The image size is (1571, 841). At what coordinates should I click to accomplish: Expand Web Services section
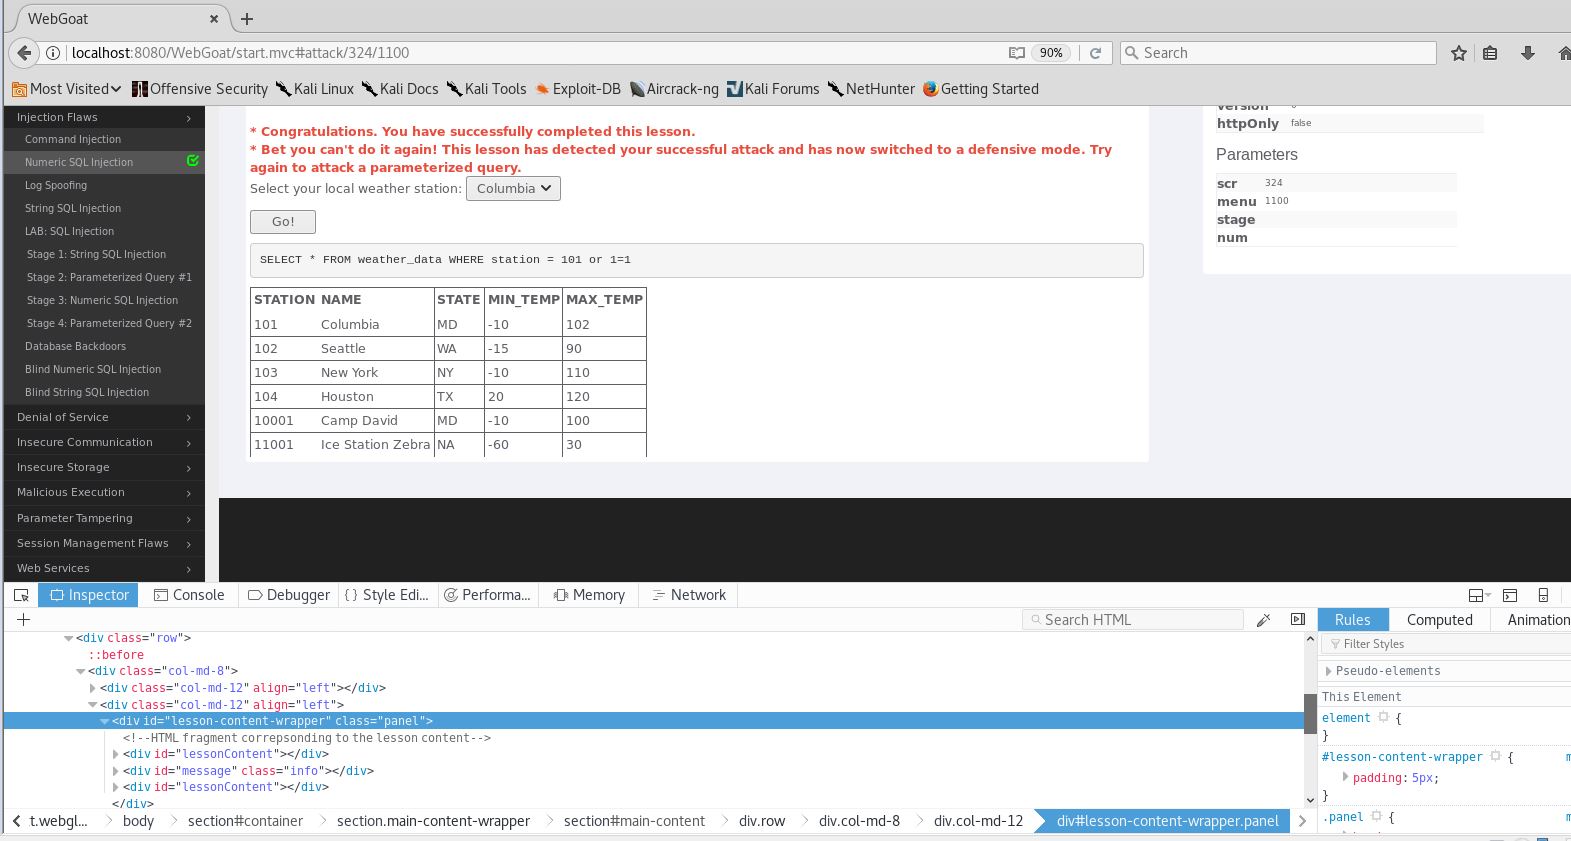[103, 568]
